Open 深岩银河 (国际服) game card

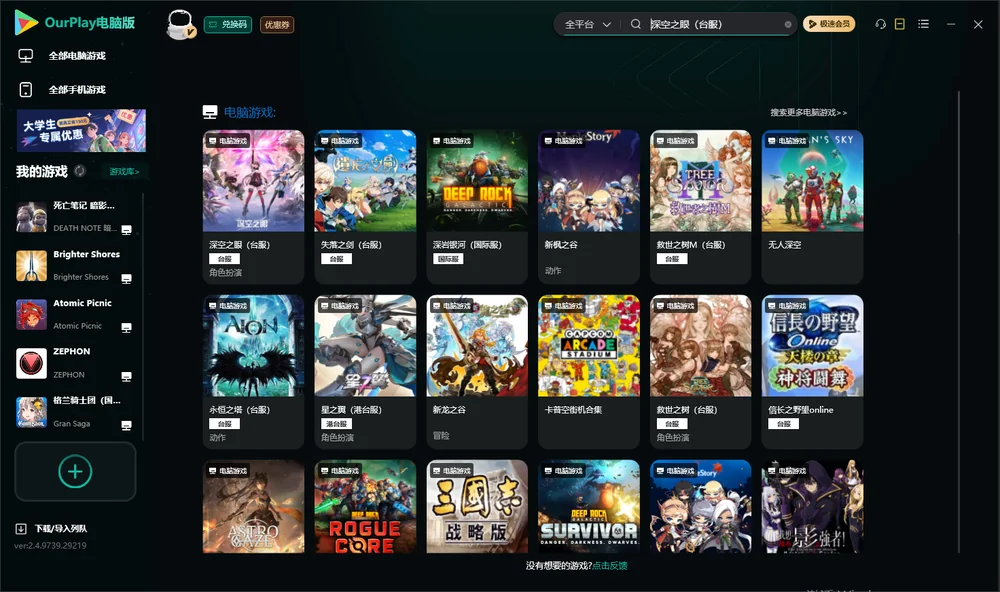point(477,207)
